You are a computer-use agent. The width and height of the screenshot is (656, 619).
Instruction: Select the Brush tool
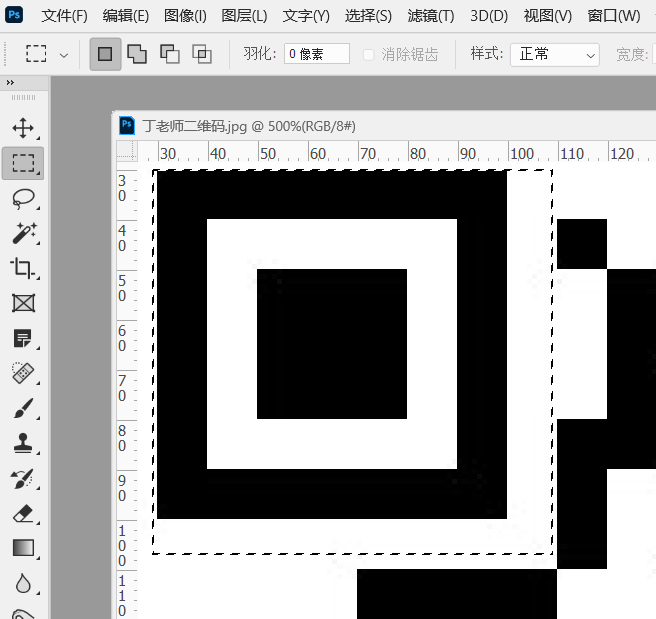click(23, 408)
